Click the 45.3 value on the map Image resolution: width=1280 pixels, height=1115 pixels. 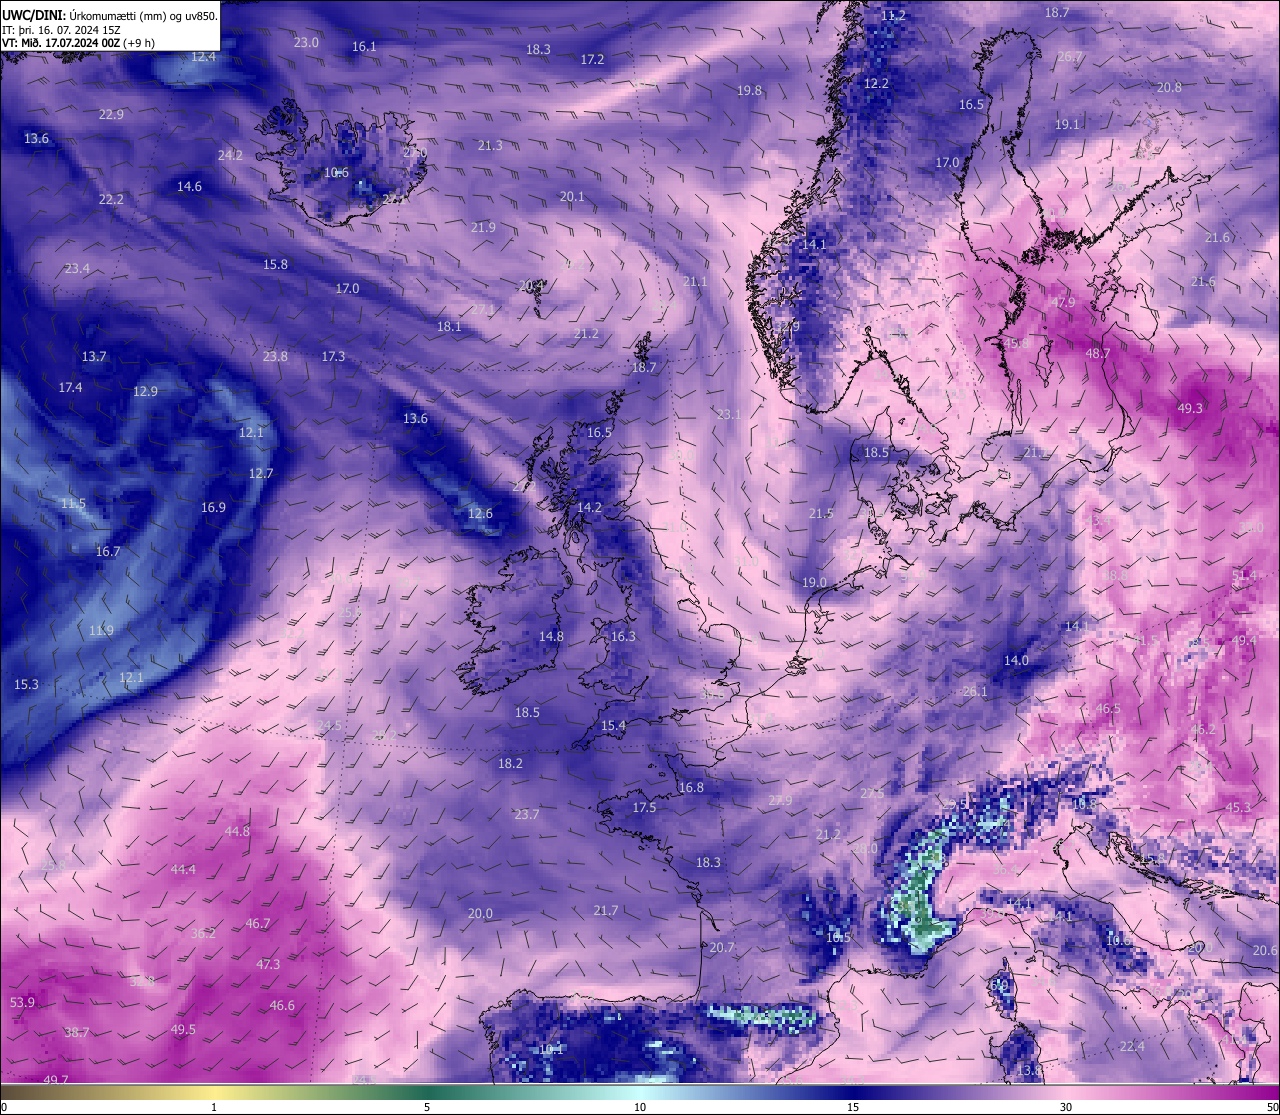pyautogui.click(x=1238, y=807)
